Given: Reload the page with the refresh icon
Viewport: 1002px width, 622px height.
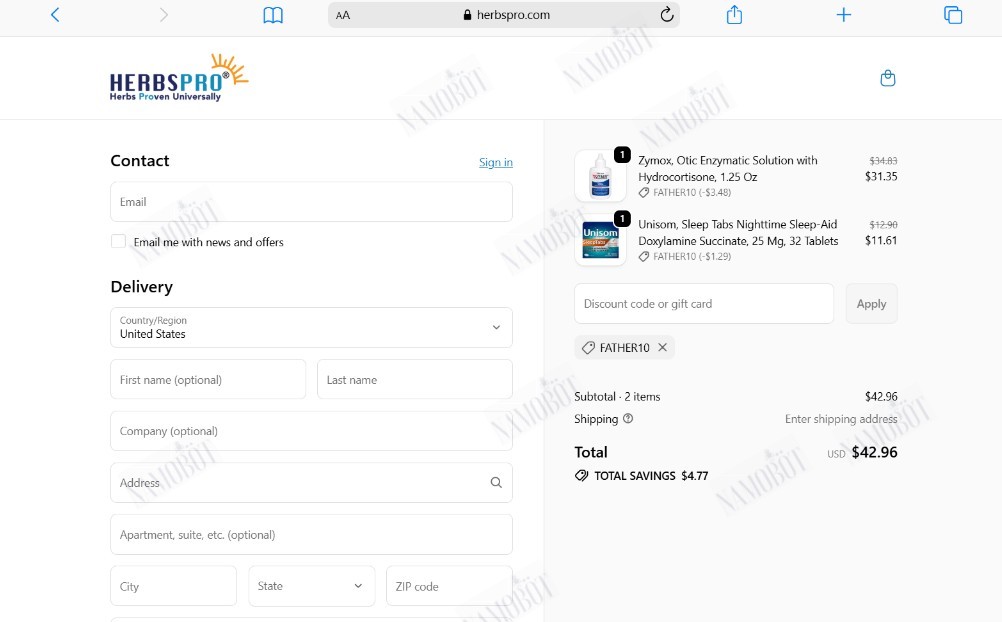Looking at the screenshot, I should pyautogui.click(x=667, y=15).
